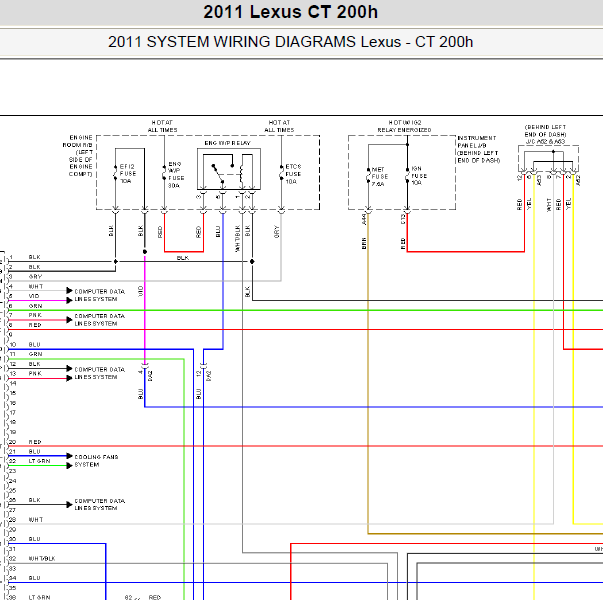The height and width of the screenshot is (600, 603).
Task: Select pin 11 GRN wire label
Action: pos(35,354)
